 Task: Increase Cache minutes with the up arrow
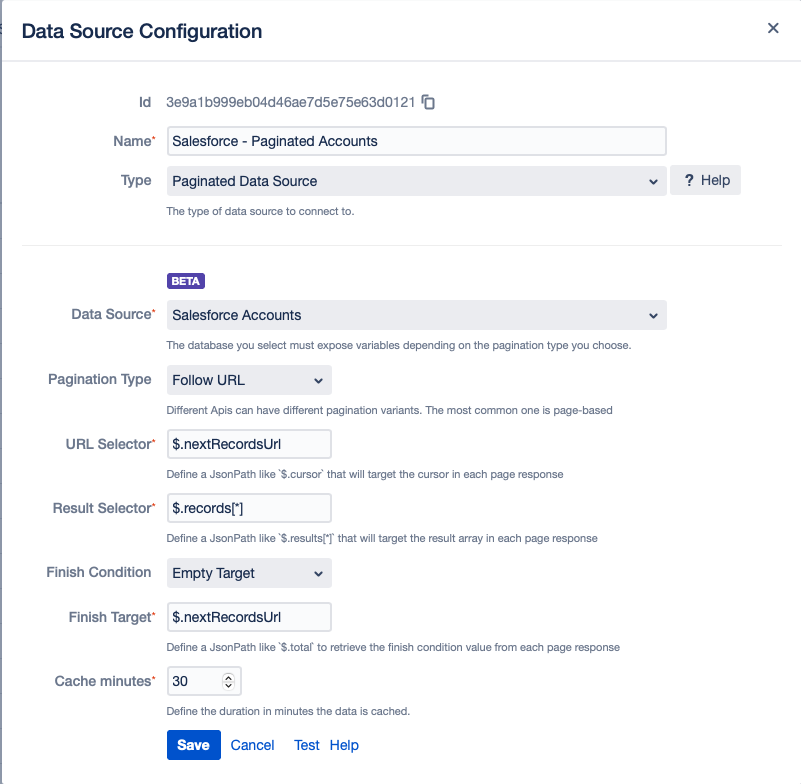[229, 677]
